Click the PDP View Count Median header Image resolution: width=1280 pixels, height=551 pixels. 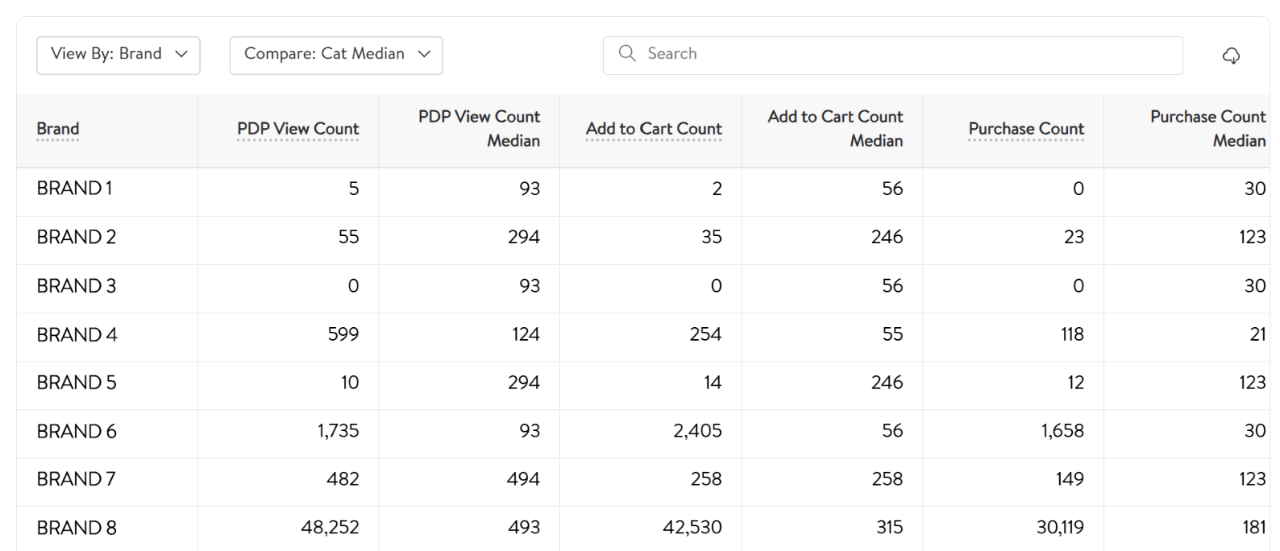[484, 129]
